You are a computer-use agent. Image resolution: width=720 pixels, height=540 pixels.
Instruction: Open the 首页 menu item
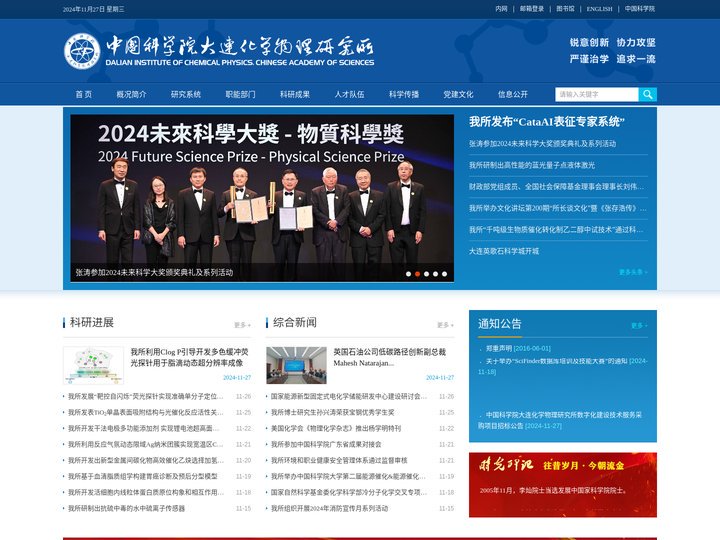tap(84, 95)
